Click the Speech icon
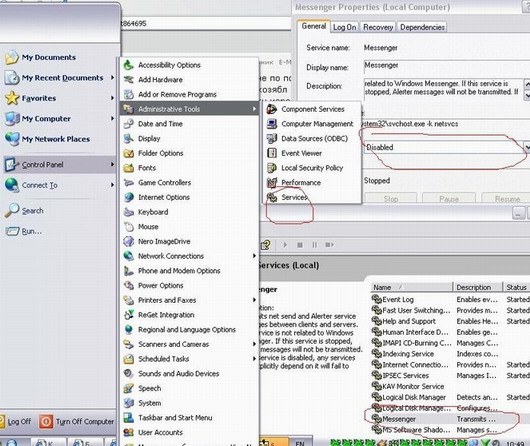This screenshot has width=530, height=446. click(x=128, y=389)
